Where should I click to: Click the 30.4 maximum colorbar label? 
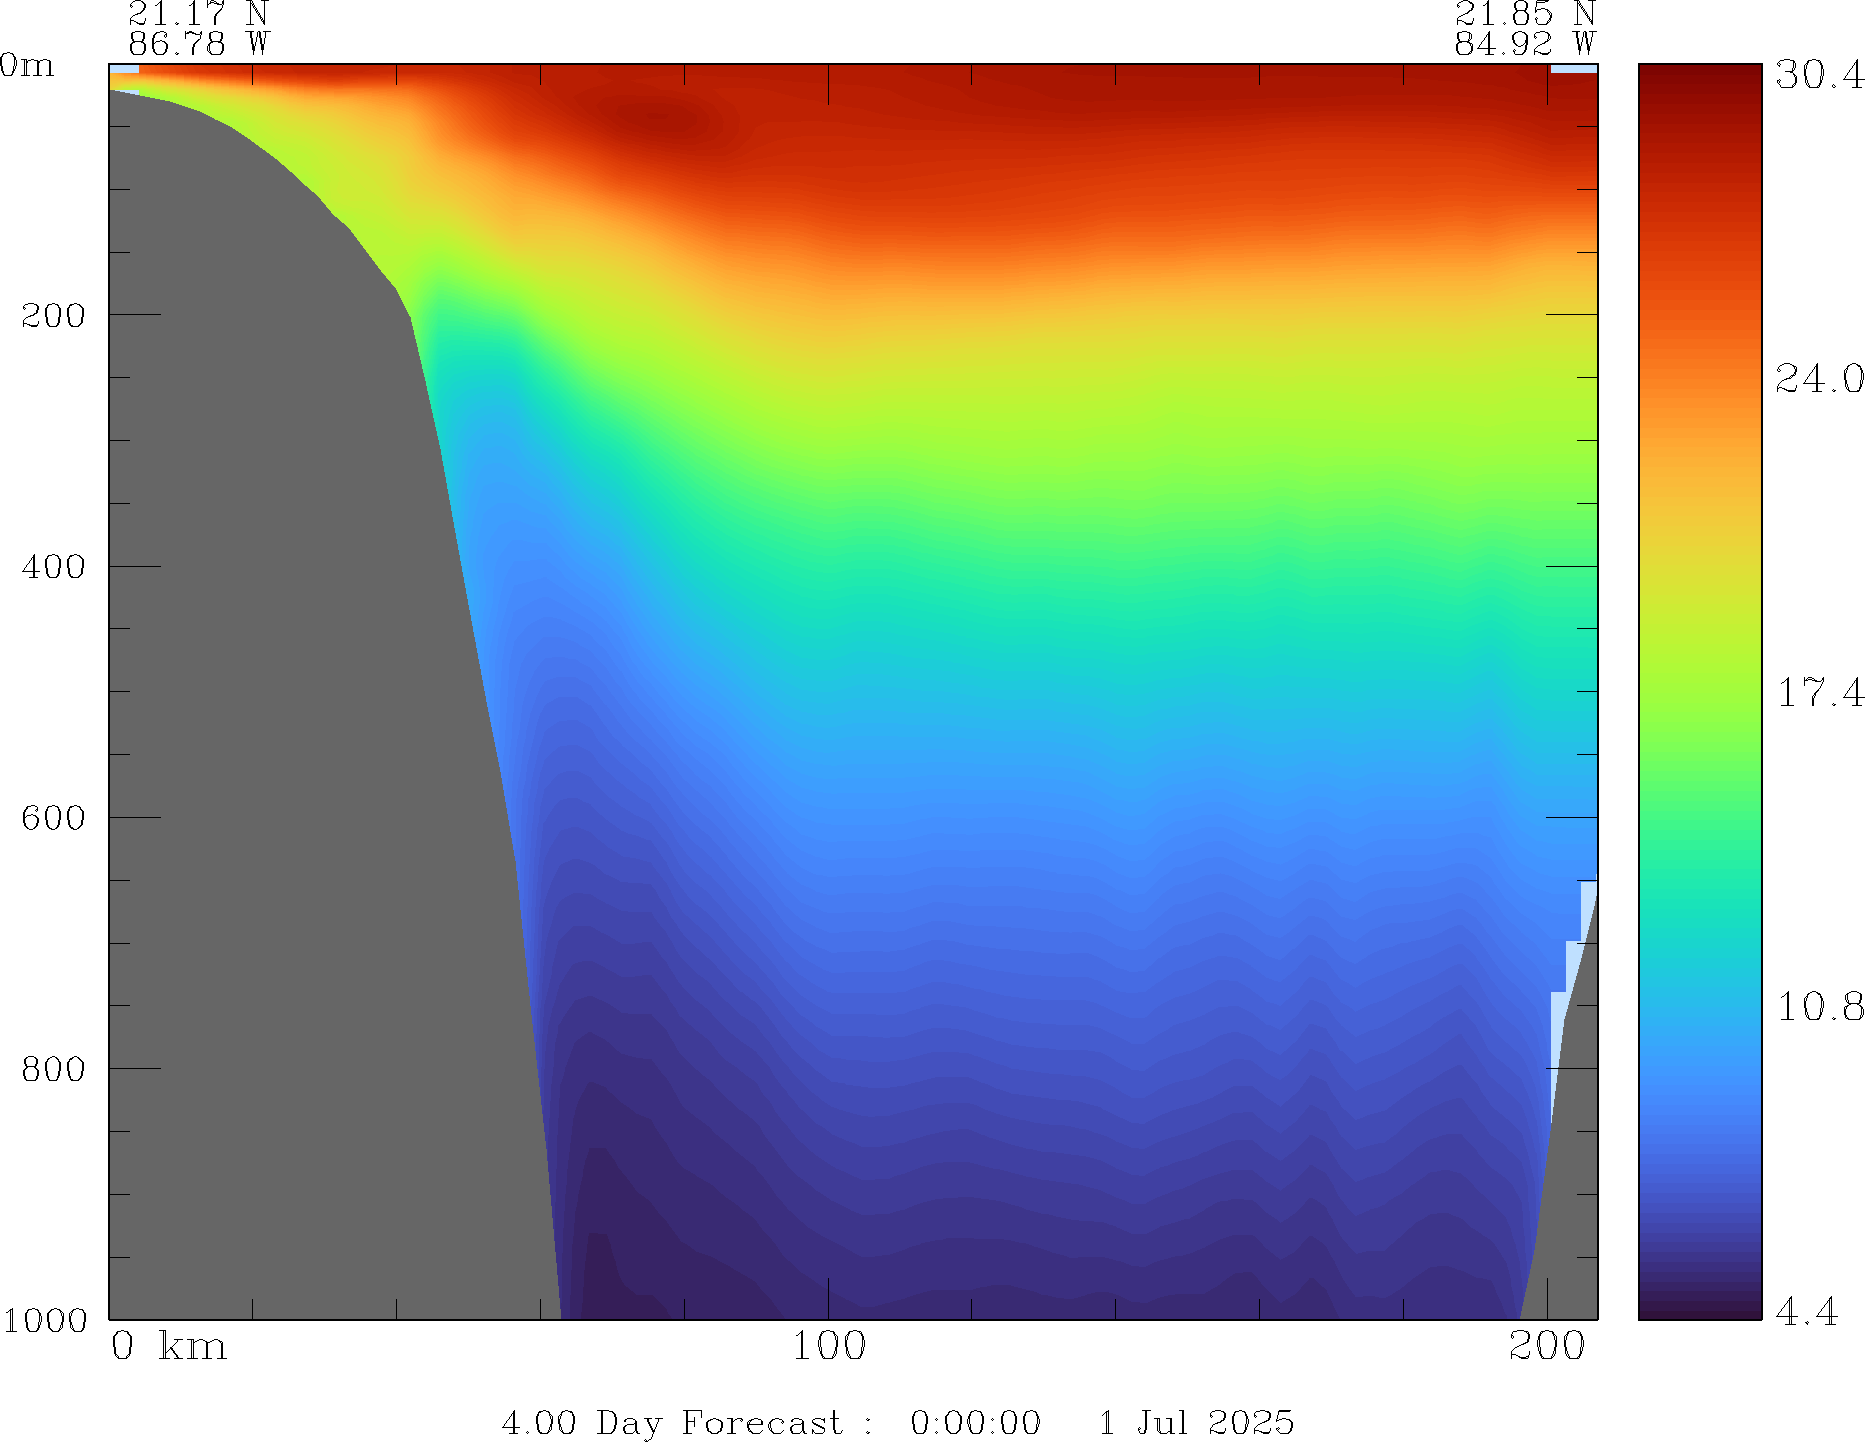[1819, 75]
